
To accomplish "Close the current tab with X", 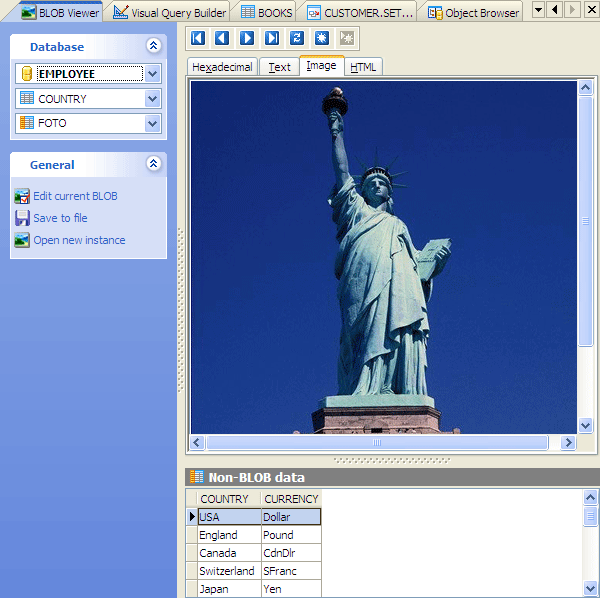I will [x=592, y=10].
